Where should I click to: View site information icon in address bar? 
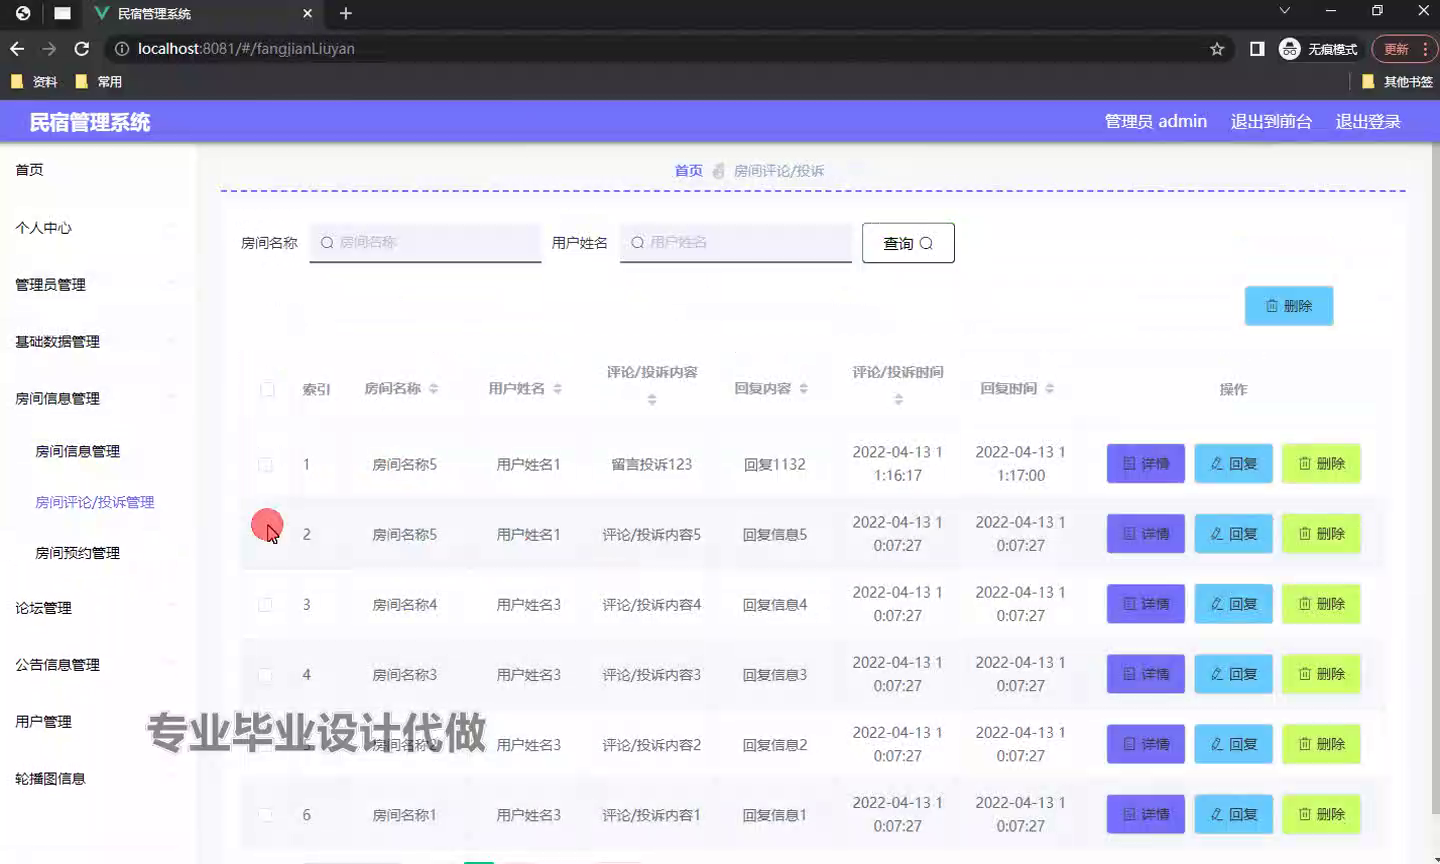121,48
